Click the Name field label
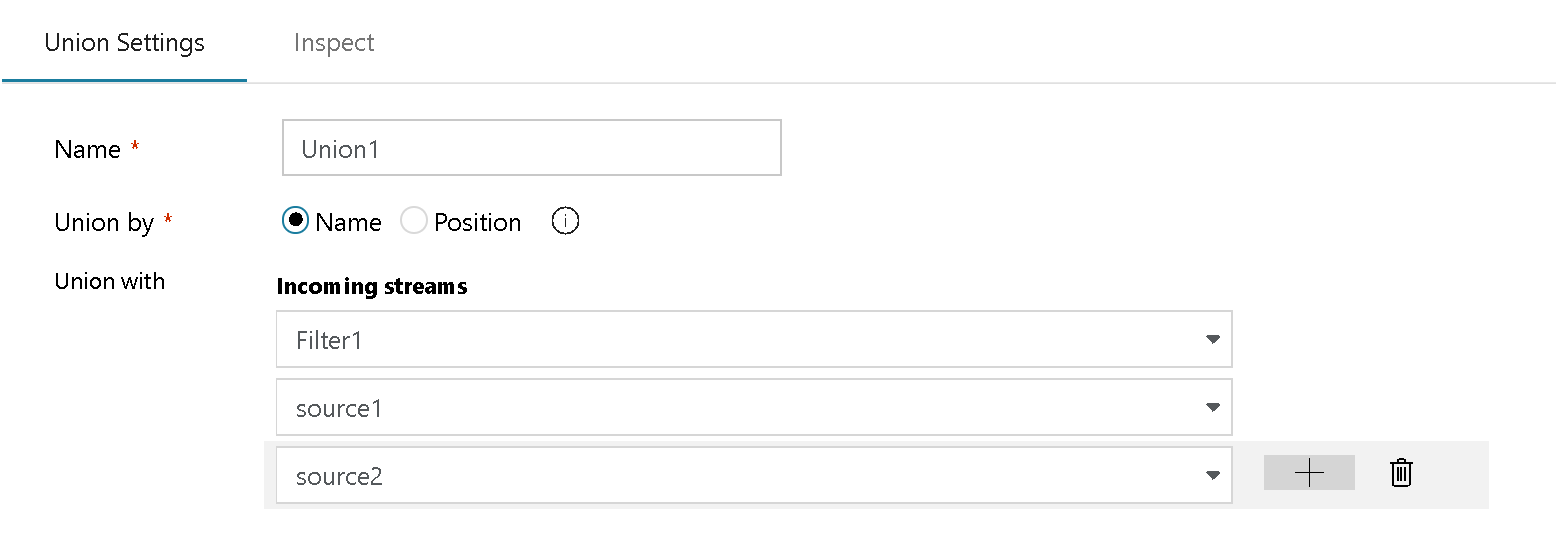 click(x=88, y=150)
